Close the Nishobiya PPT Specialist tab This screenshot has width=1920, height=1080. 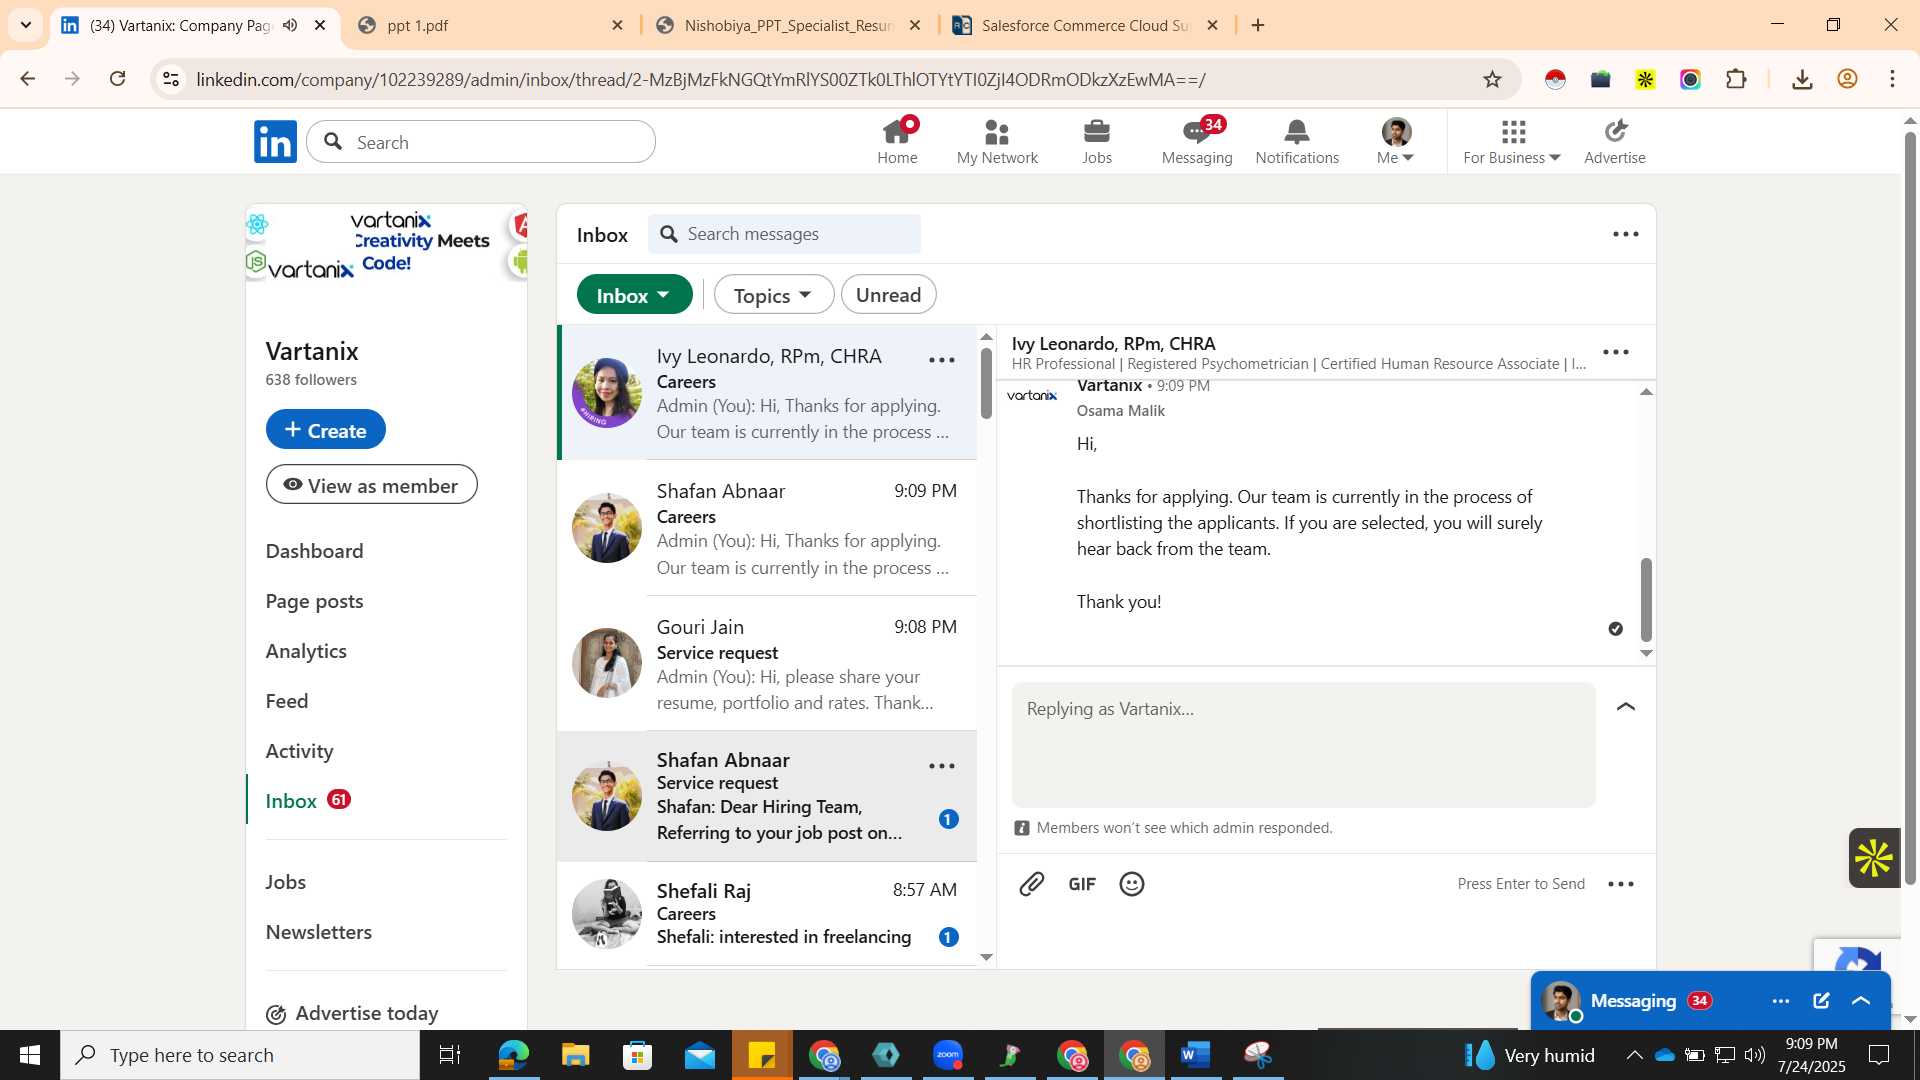(x=914, y=25)
